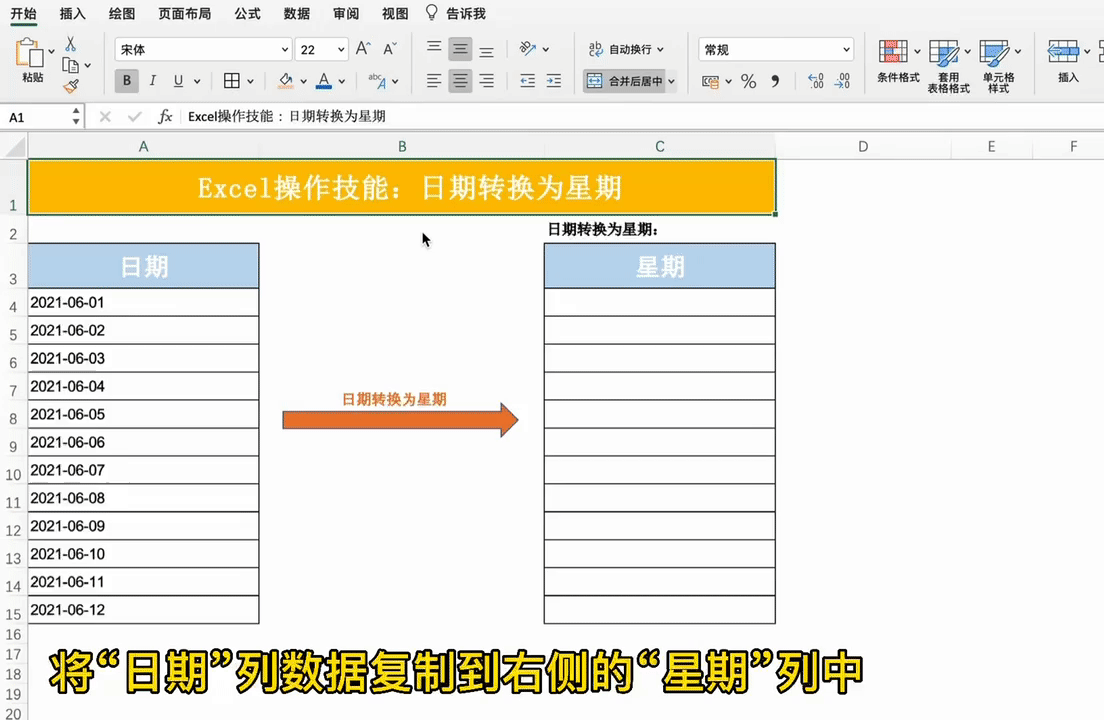Click the select all corner triangle
The height and width of the screenshot is (720, 1104).
tap(14, 146)
